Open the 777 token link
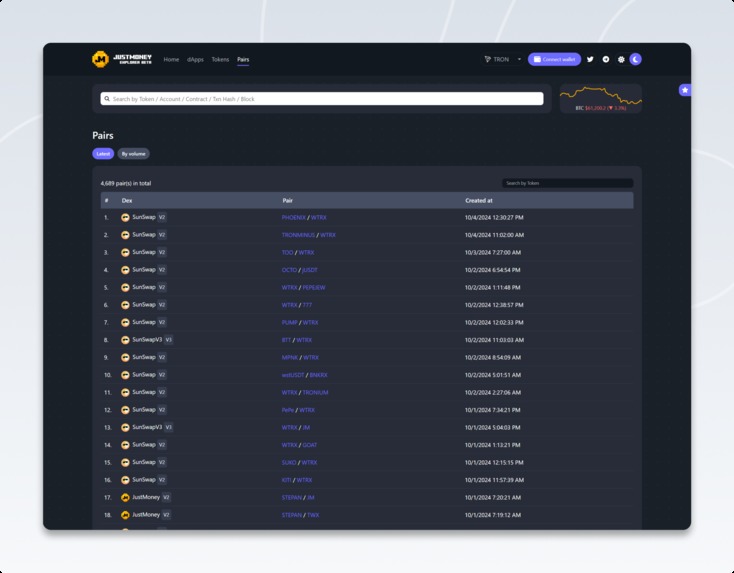The width and height of the screenshot is (734, 573). coord(307,305)
